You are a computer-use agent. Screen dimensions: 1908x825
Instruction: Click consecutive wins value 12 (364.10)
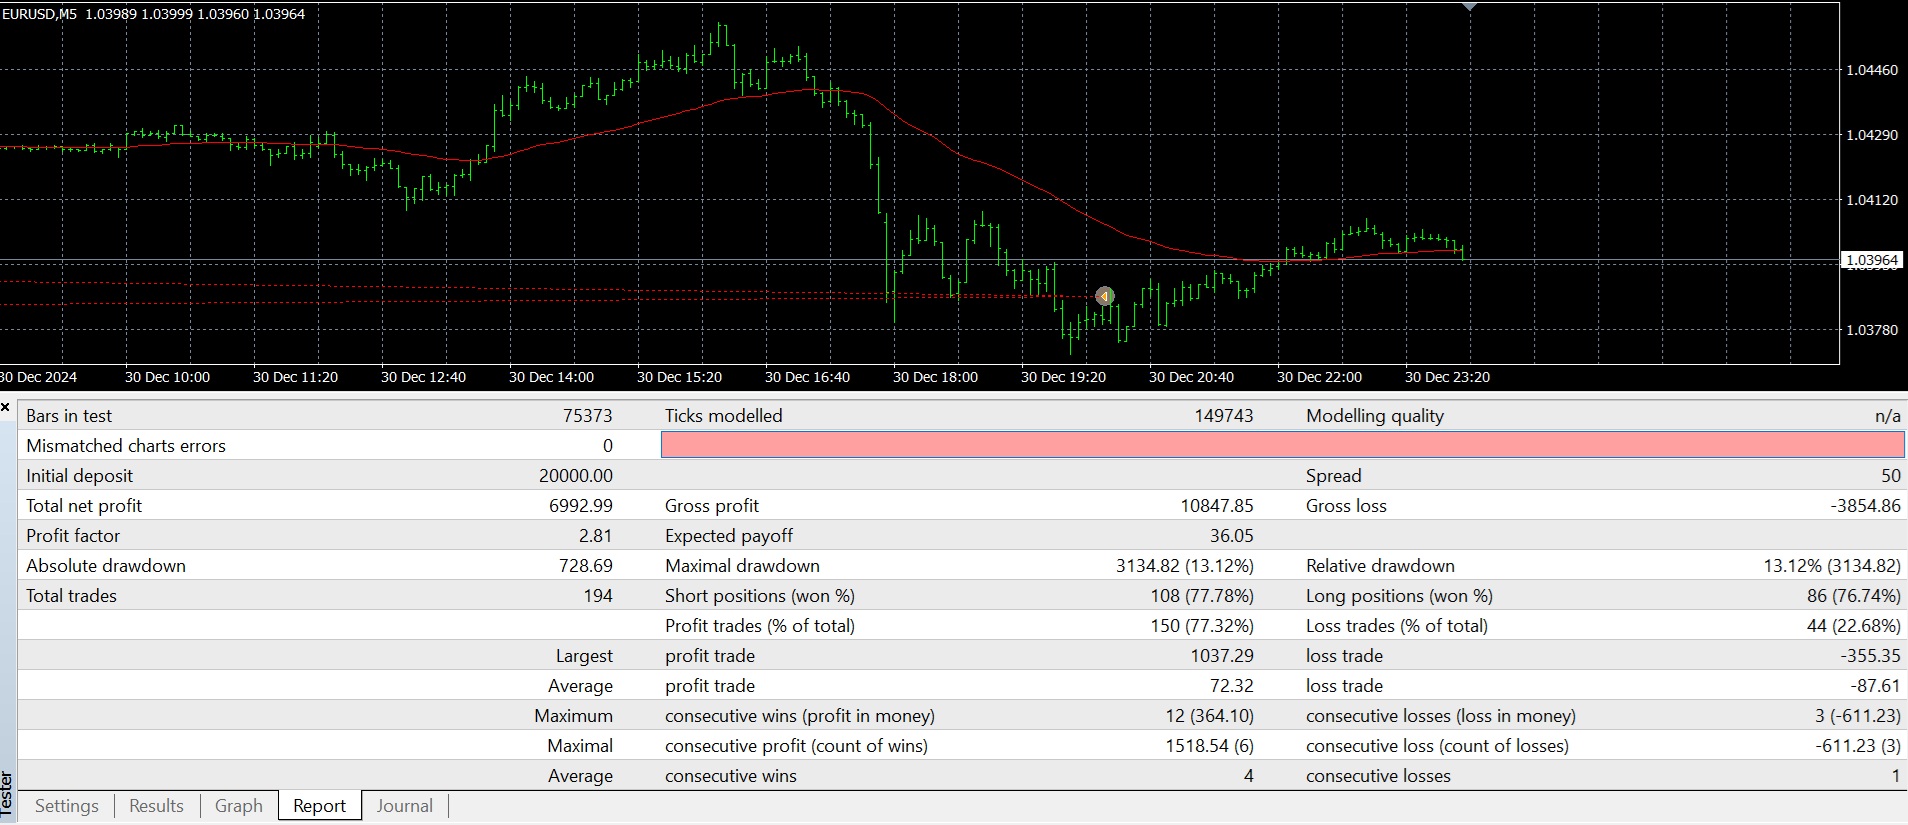[1209, 716]
